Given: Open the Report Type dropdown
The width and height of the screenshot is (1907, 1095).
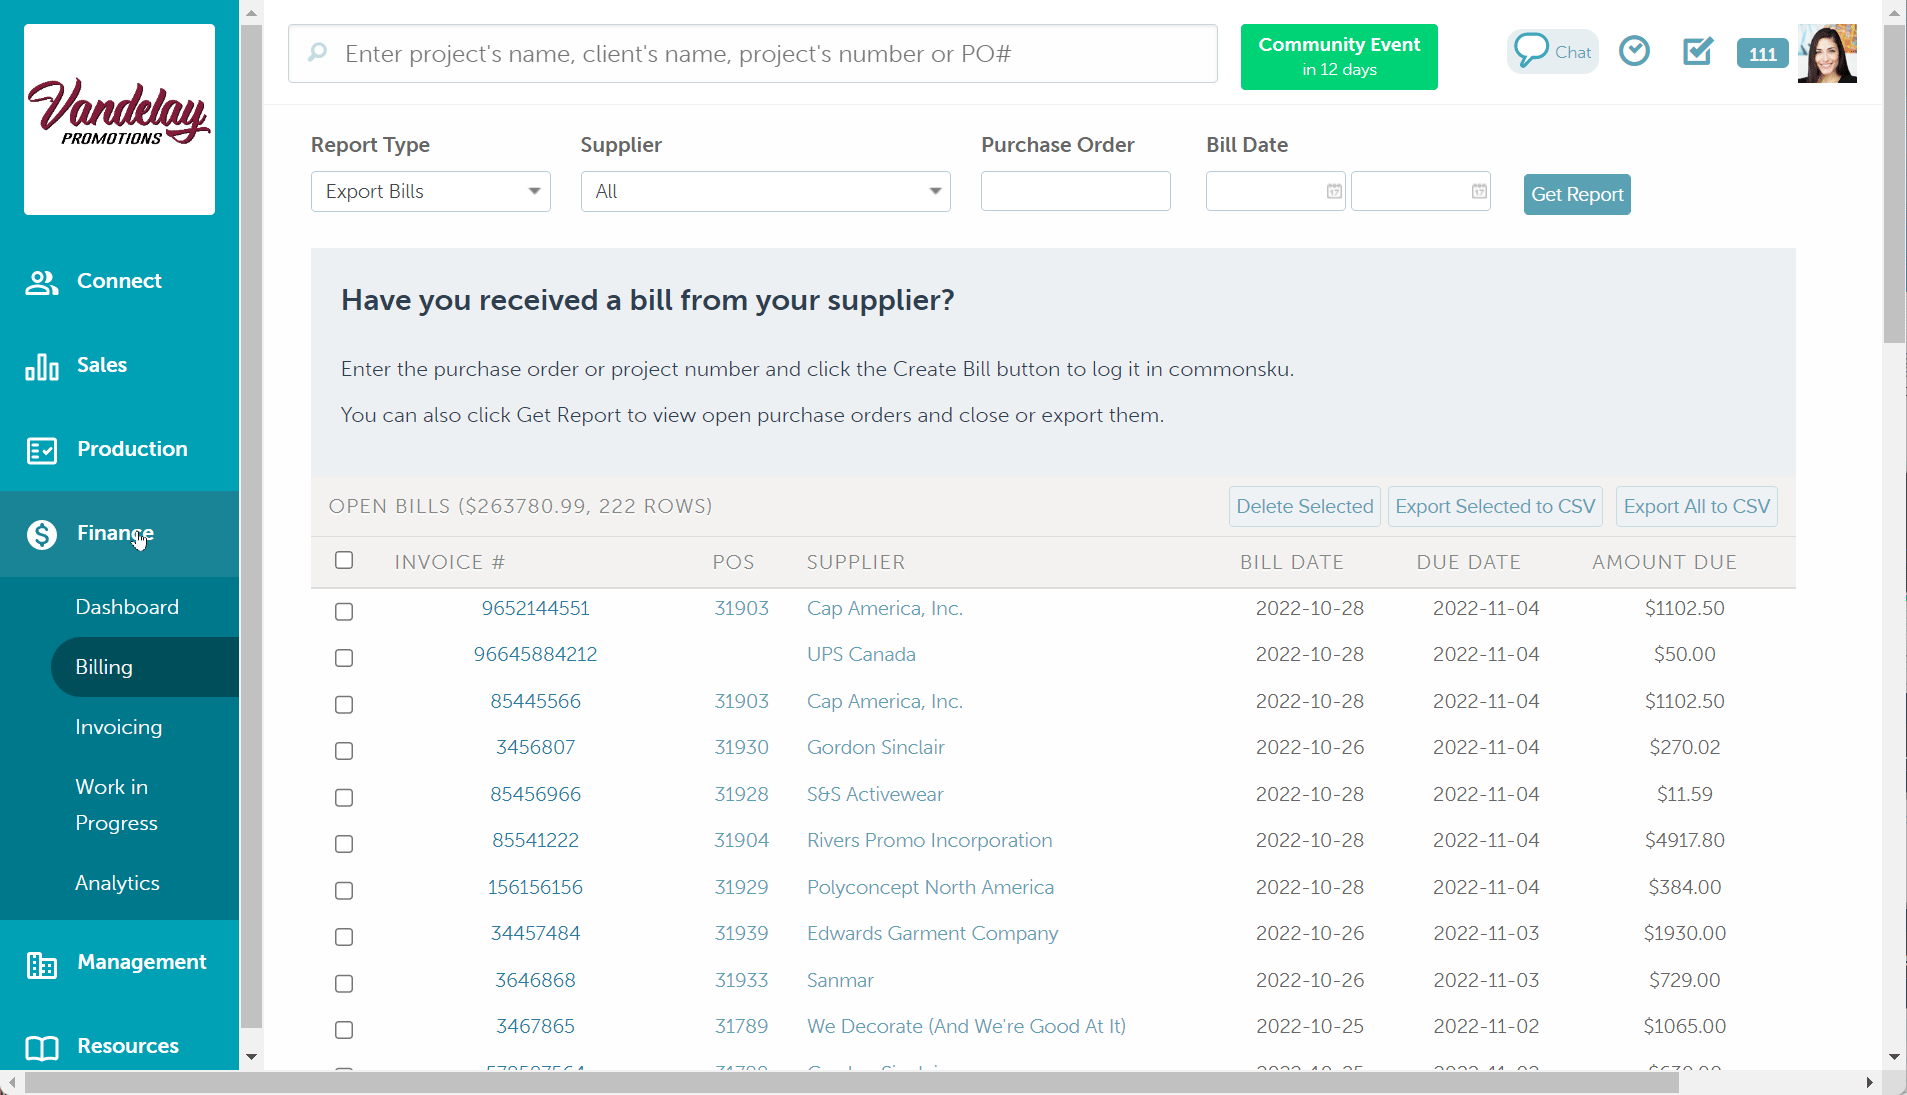Looking at the screenshot, I should pyautogui.click(x=430, y=191).
